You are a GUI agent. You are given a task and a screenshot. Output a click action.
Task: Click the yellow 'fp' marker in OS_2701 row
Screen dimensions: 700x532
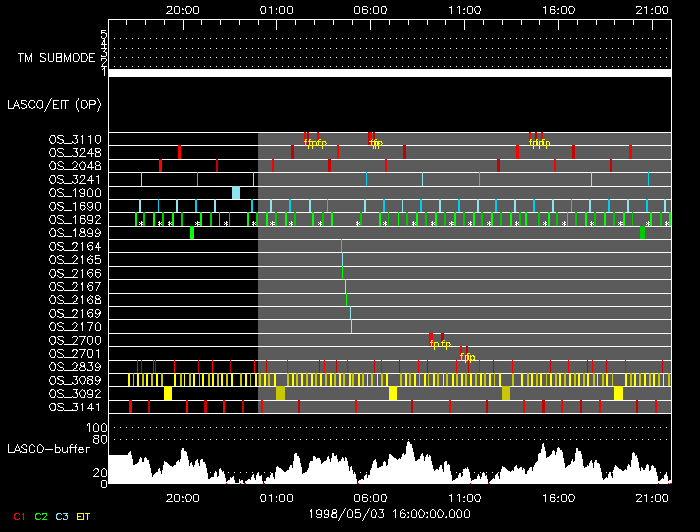467,357
